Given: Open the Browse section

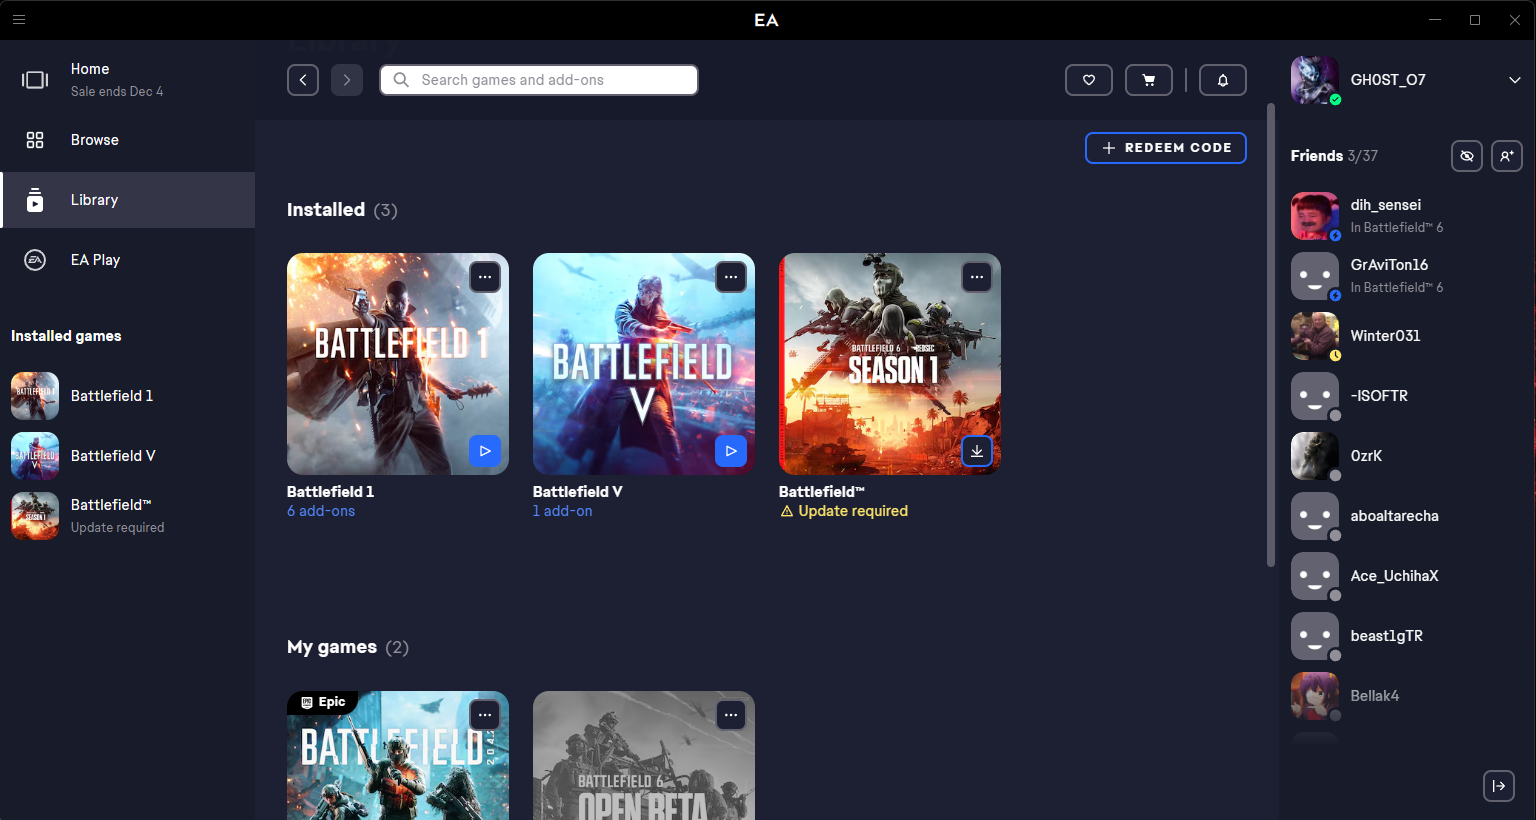Looking at the screenshot, I should 128,140.
